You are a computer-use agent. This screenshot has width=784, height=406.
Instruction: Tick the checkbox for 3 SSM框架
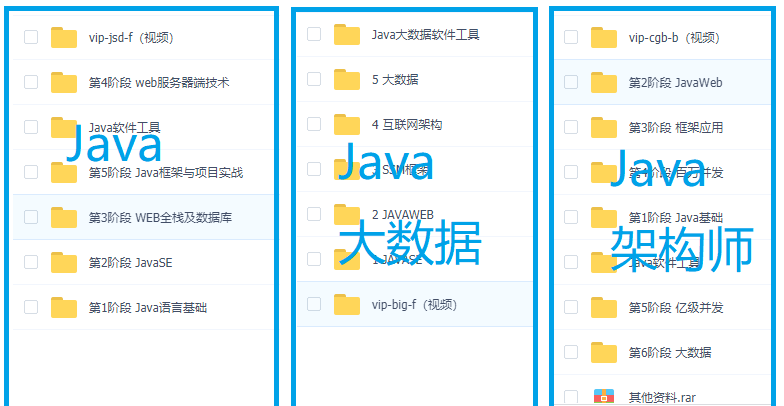pyautogui.click(x=314, y=169)
